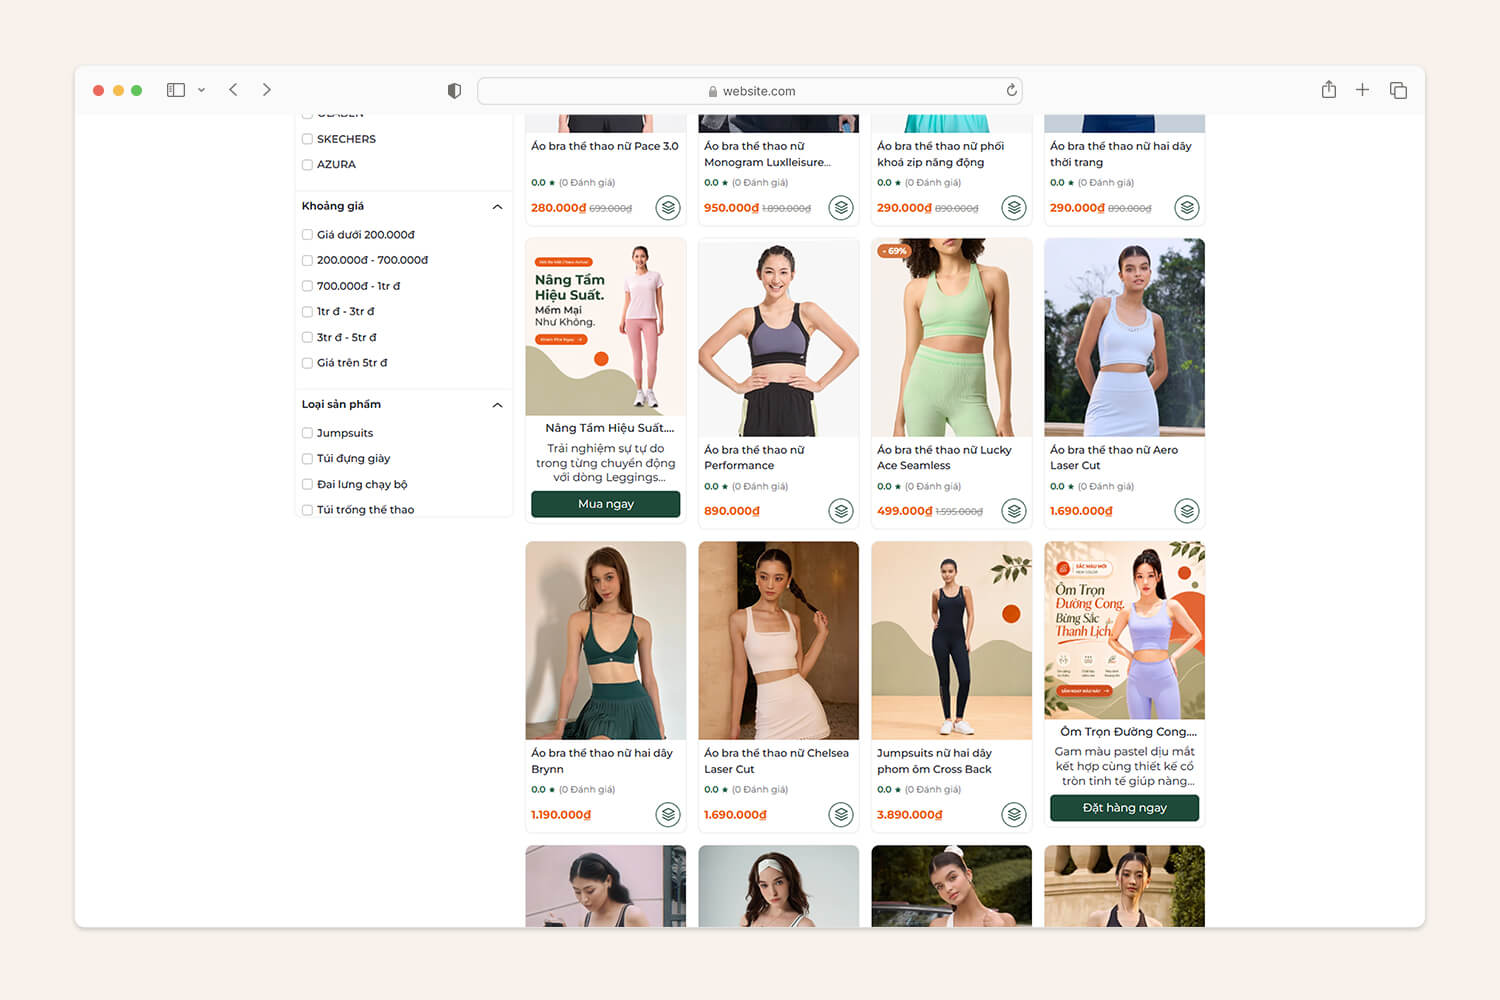Click the website.com address bar
Viewport: 1500px width, 1000px height.
(750, 91)
